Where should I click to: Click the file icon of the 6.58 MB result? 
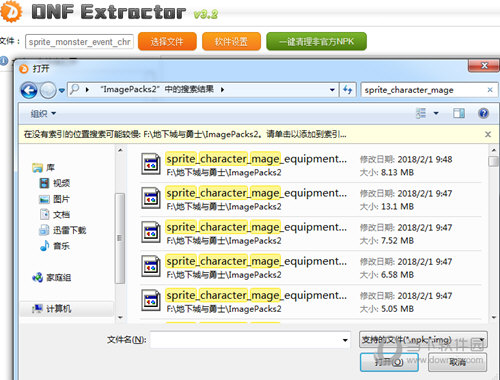151,267
